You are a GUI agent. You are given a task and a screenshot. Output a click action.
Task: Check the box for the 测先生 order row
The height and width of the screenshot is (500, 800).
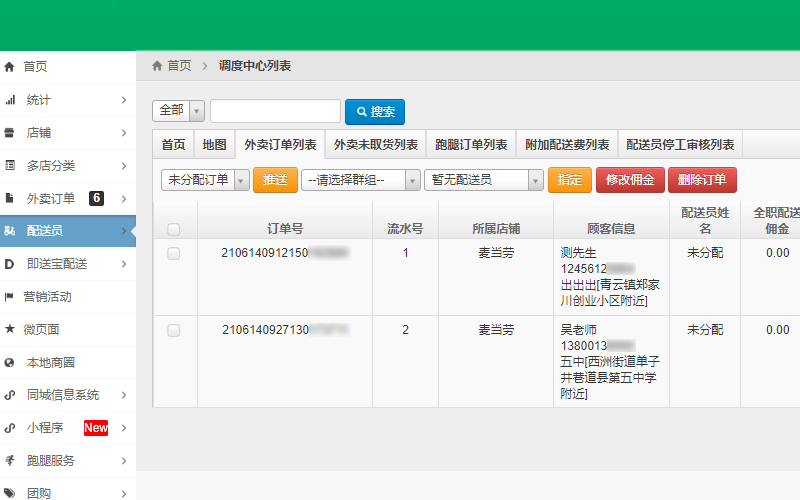(174, 254)
